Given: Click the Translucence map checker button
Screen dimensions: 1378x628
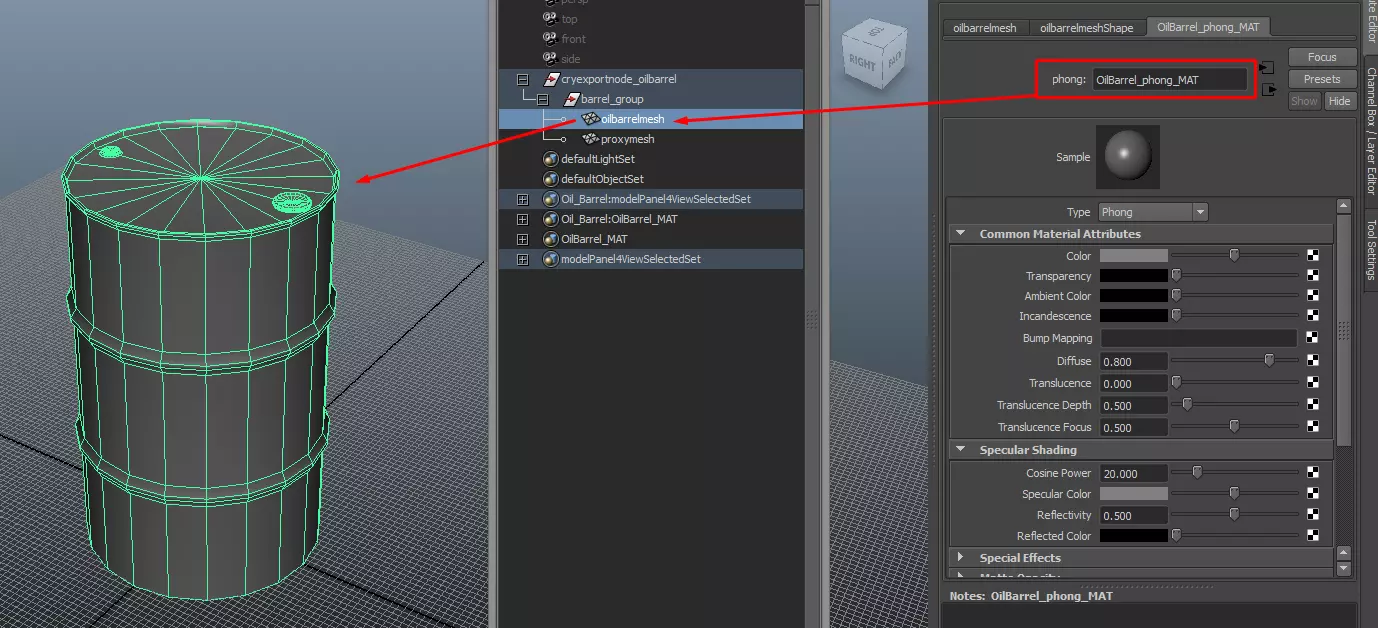Looking at the screenshot, I should 1312,383.
